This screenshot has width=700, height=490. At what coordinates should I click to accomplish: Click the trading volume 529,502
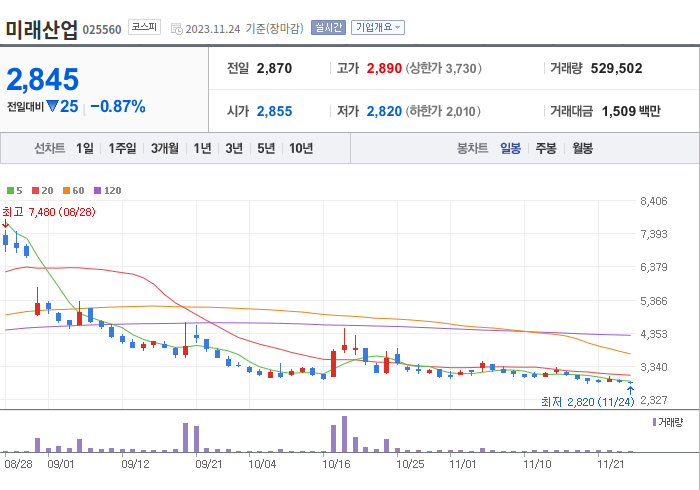click(617, 68)
